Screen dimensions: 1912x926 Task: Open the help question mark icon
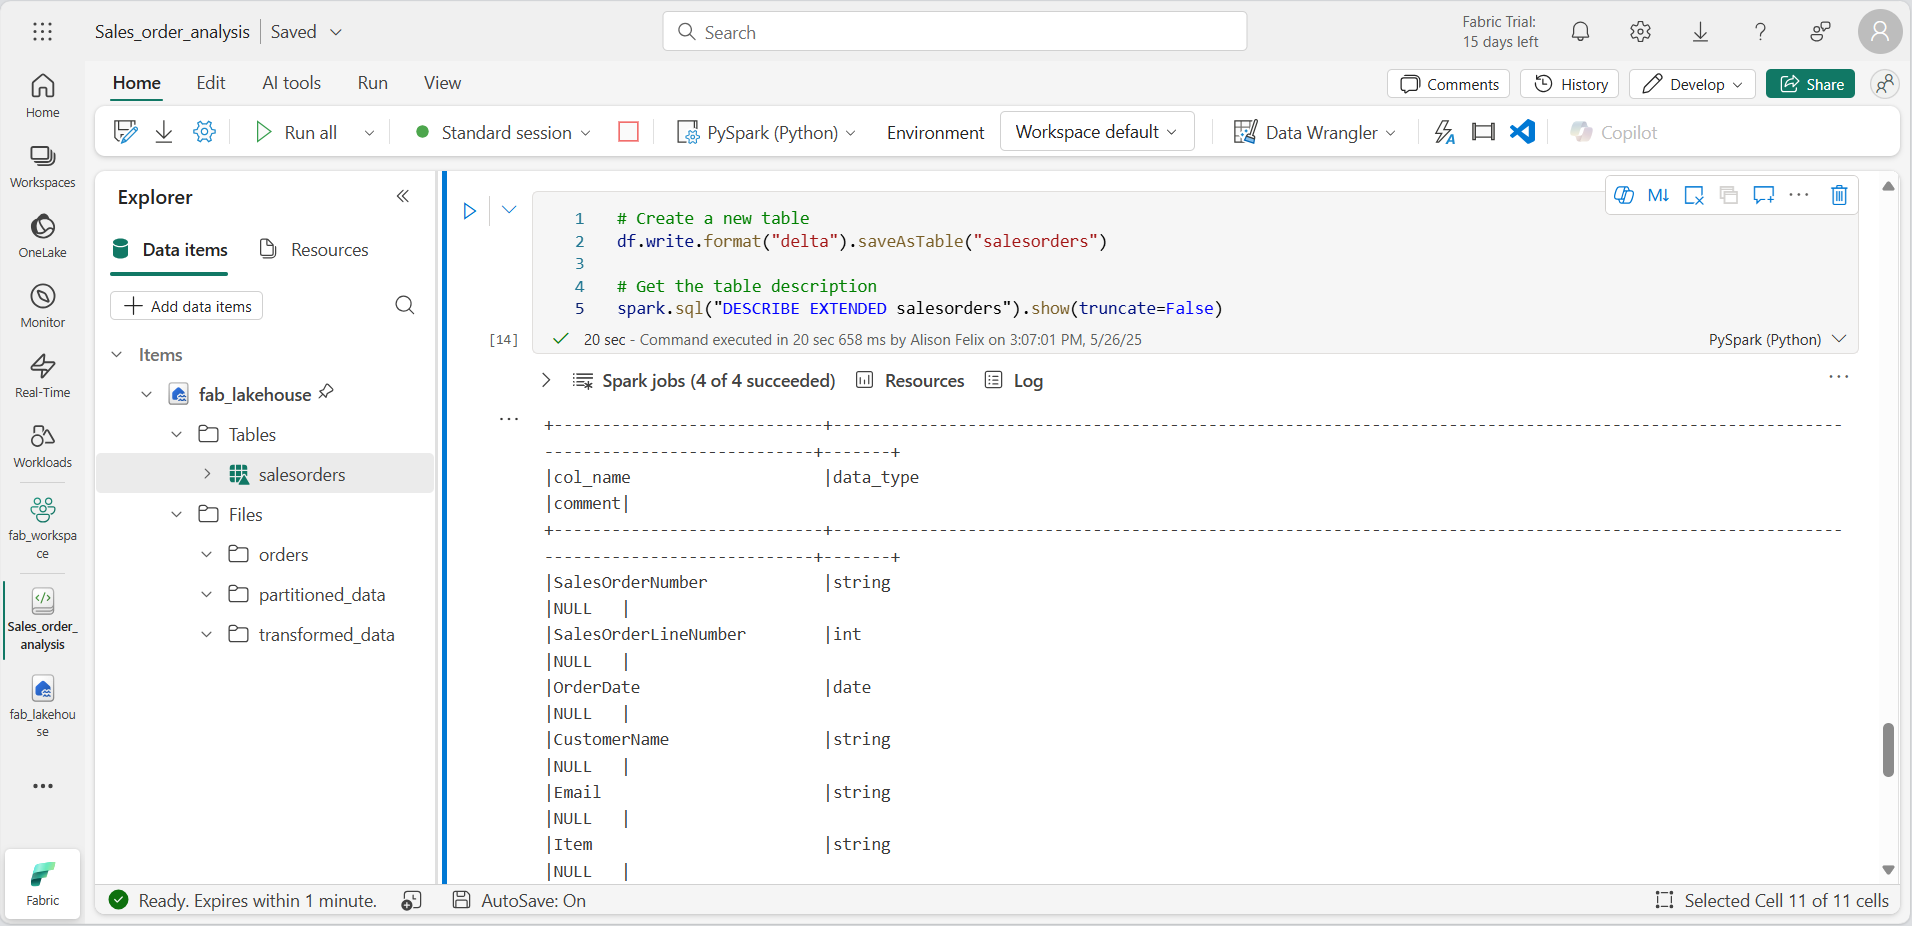pos(1760,32)
